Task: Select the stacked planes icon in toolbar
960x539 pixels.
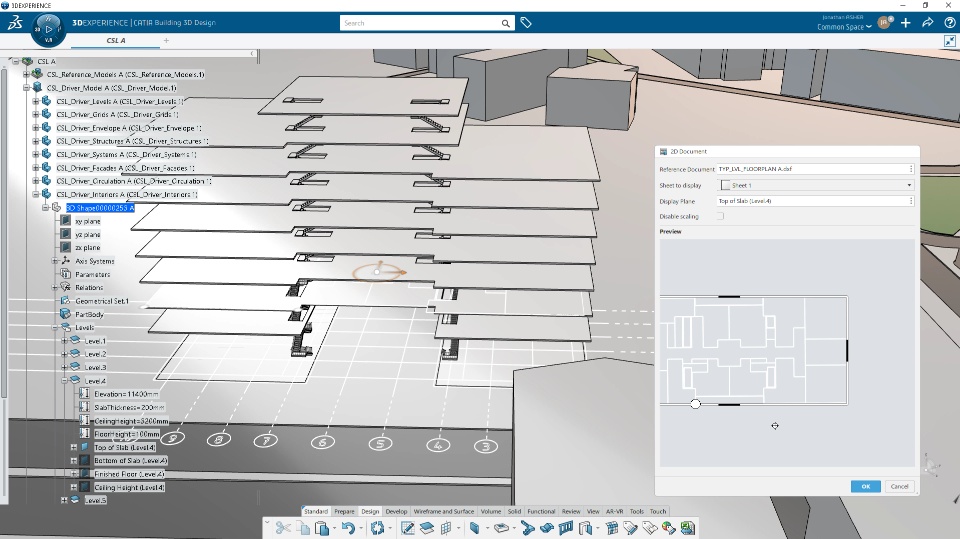Action: (427, 528)
